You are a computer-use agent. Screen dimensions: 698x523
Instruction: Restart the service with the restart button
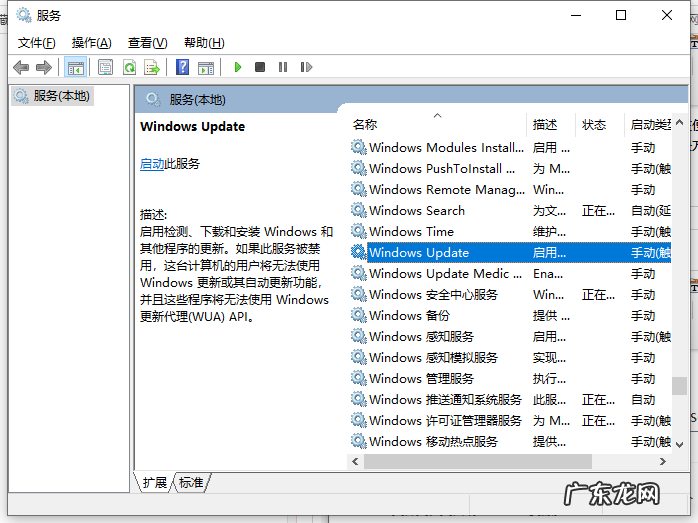point(306,67)
